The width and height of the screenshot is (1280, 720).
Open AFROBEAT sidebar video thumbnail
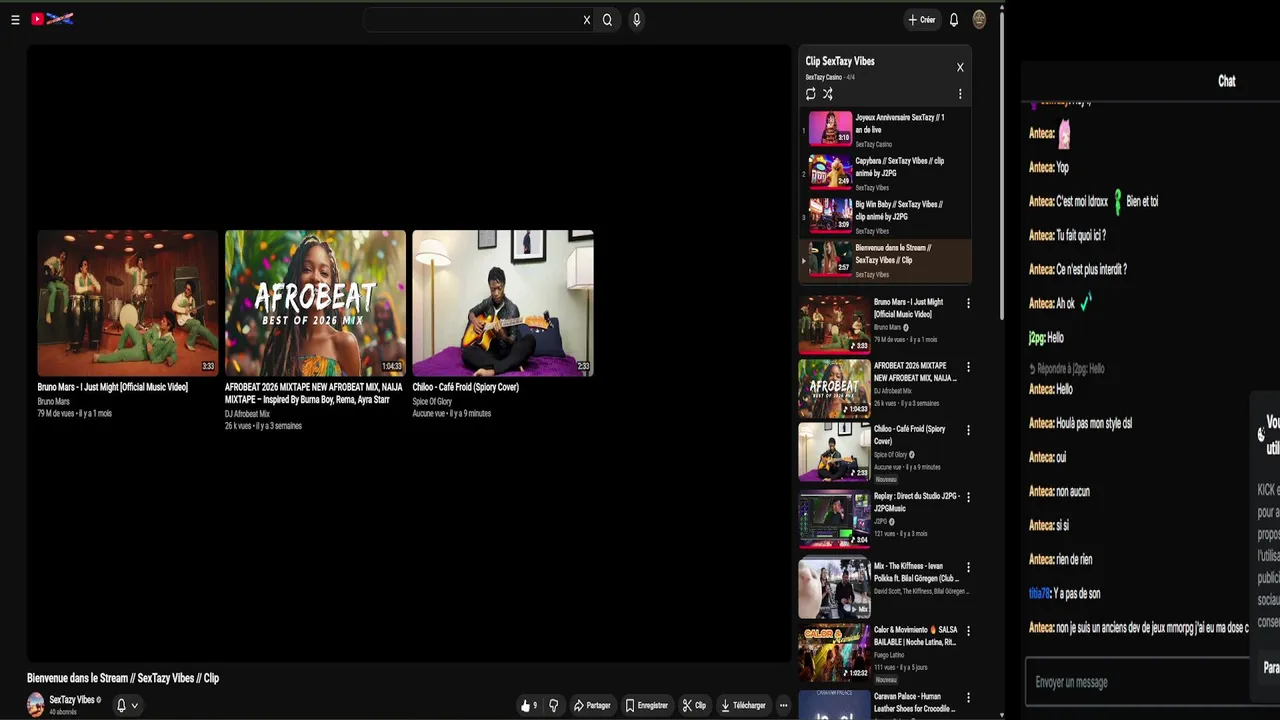click(x=834, y=388)
